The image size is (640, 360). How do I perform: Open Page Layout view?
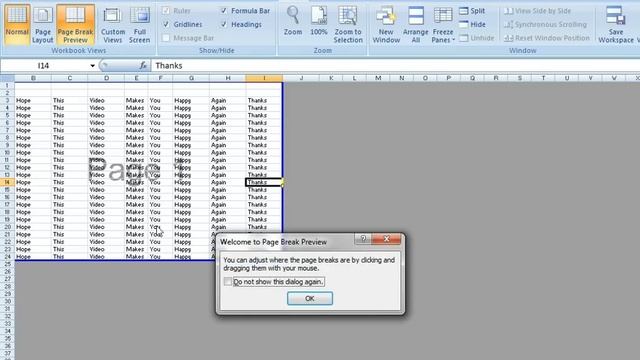tap(42, 24)
